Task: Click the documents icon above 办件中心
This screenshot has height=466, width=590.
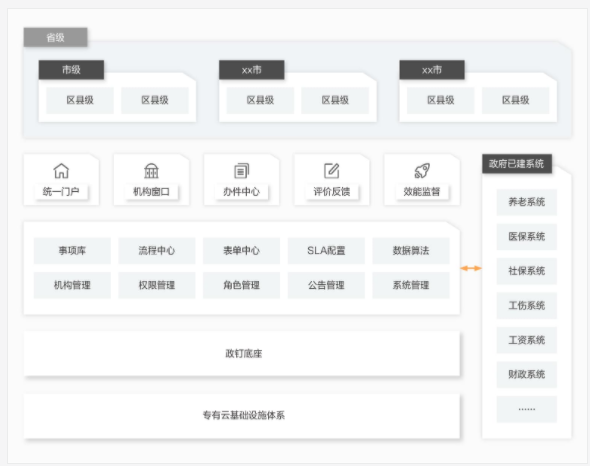Action: (x=241, y=171)
